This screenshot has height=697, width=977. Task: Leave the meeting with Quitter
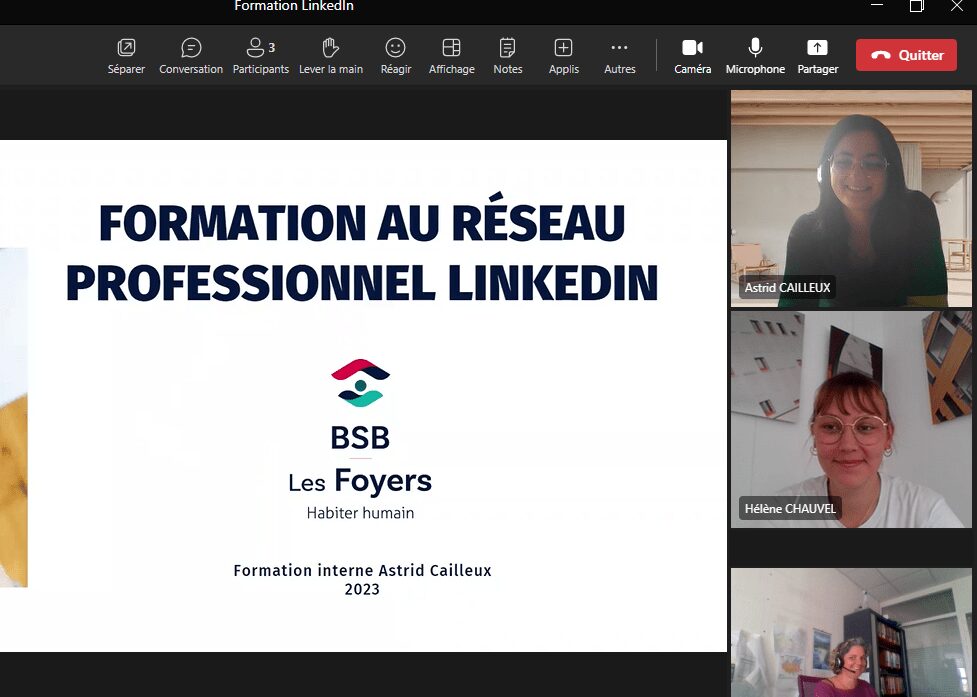click(x=907, y=55)
